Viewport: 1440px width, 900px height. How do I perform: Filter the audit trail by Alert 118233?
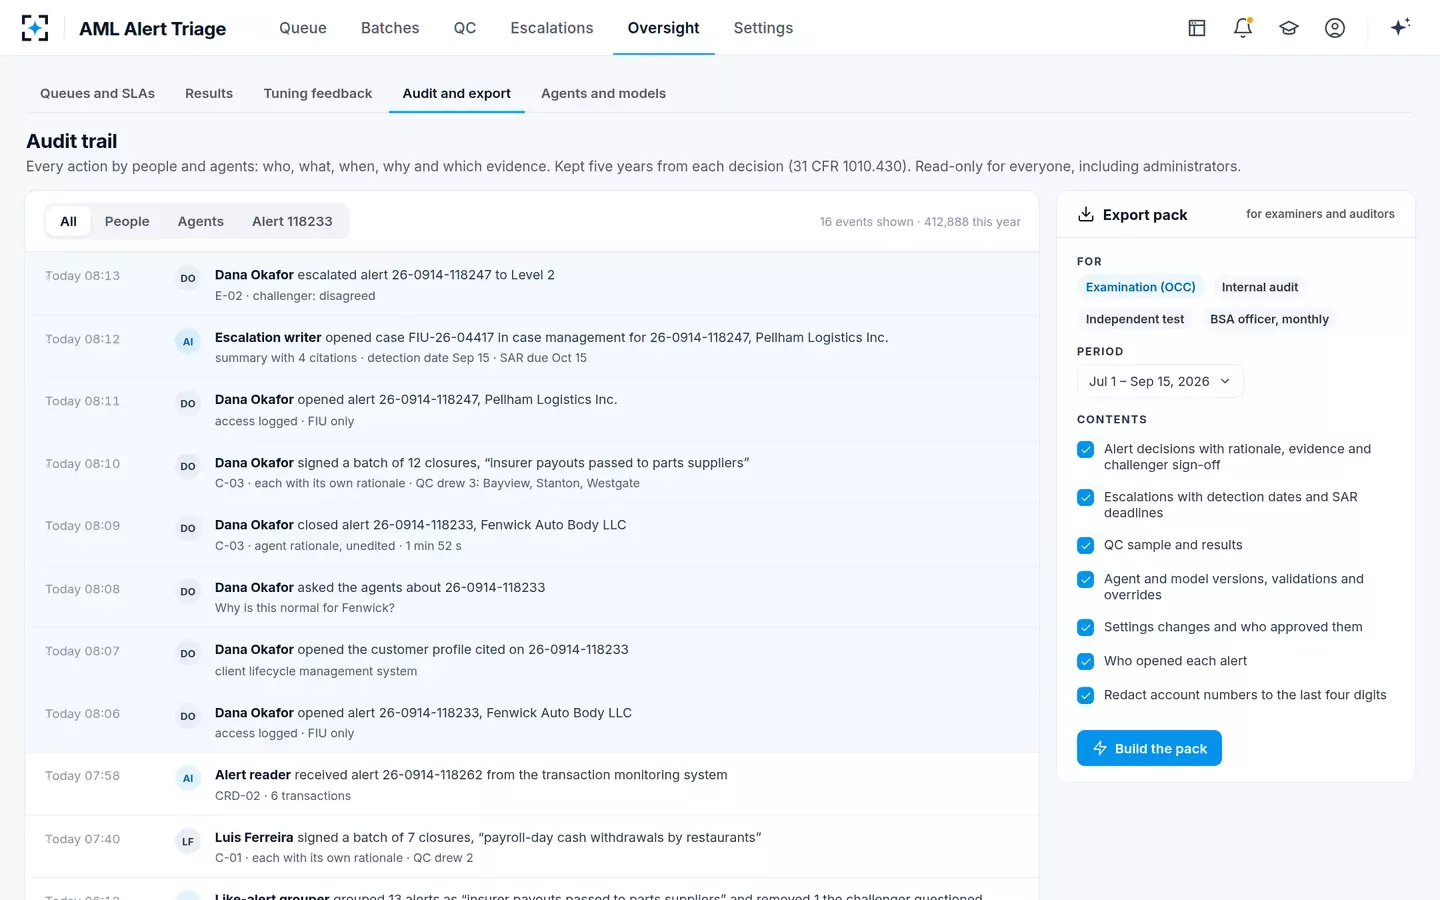292,221
